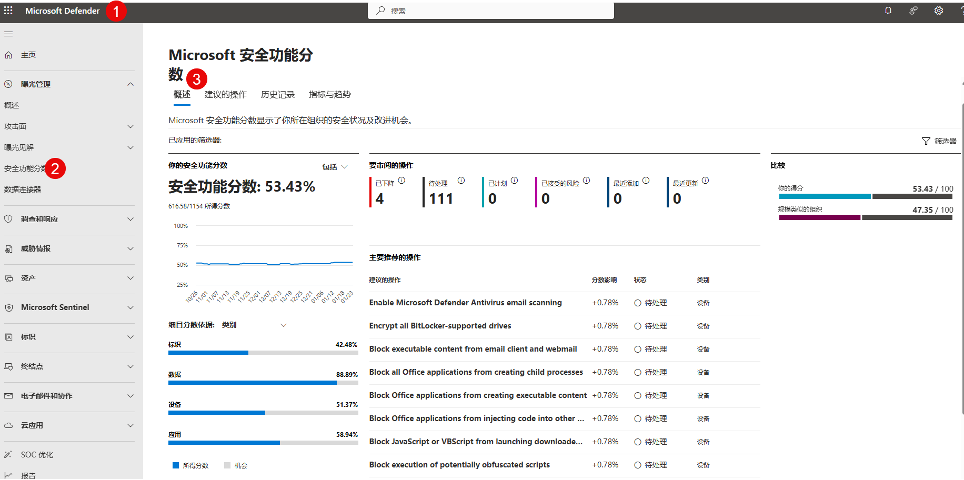Click the search magnifier icon in top bar
Image resolution: width=964 pixels, height=480 pixels.
click(x=381, y=11)
